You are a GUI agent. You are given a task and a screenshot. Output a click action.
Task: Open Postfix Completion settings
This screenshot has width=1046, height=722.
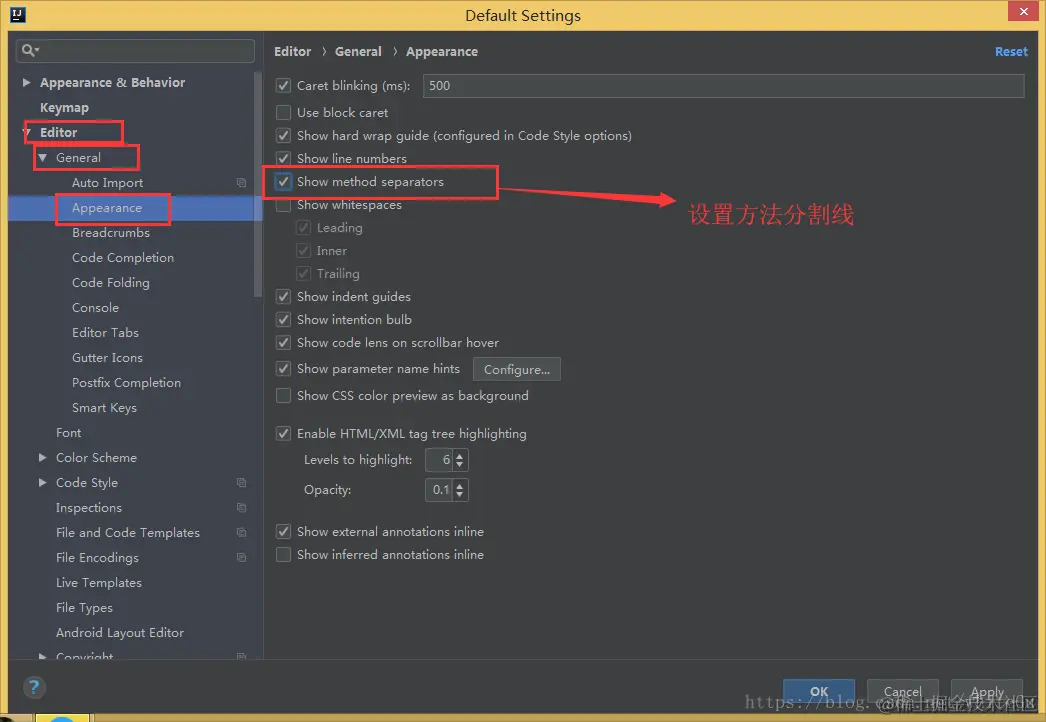pyautogui.click(x=126, y=382)
